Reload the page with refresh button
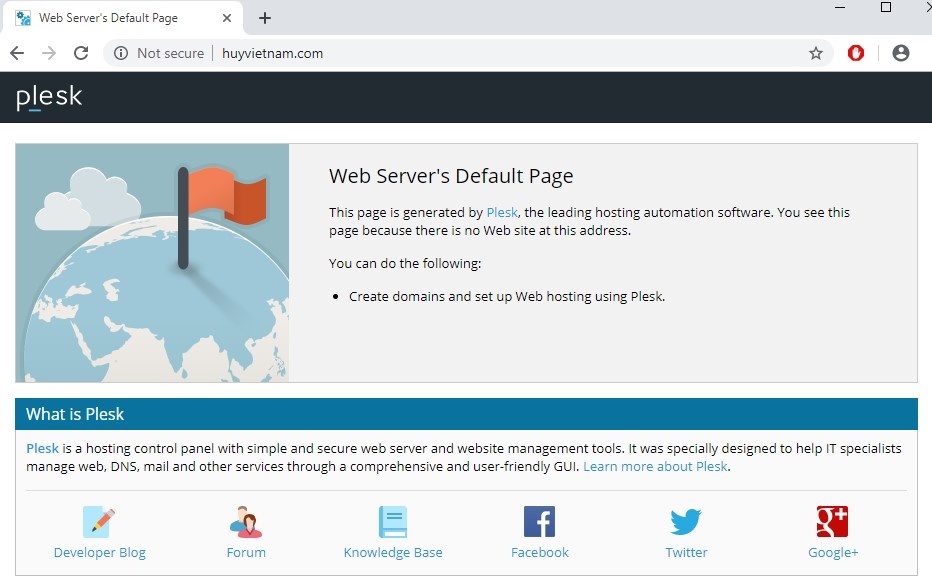Image resolution: width=932 pixels, height=588 pixels. coord(81,53)
